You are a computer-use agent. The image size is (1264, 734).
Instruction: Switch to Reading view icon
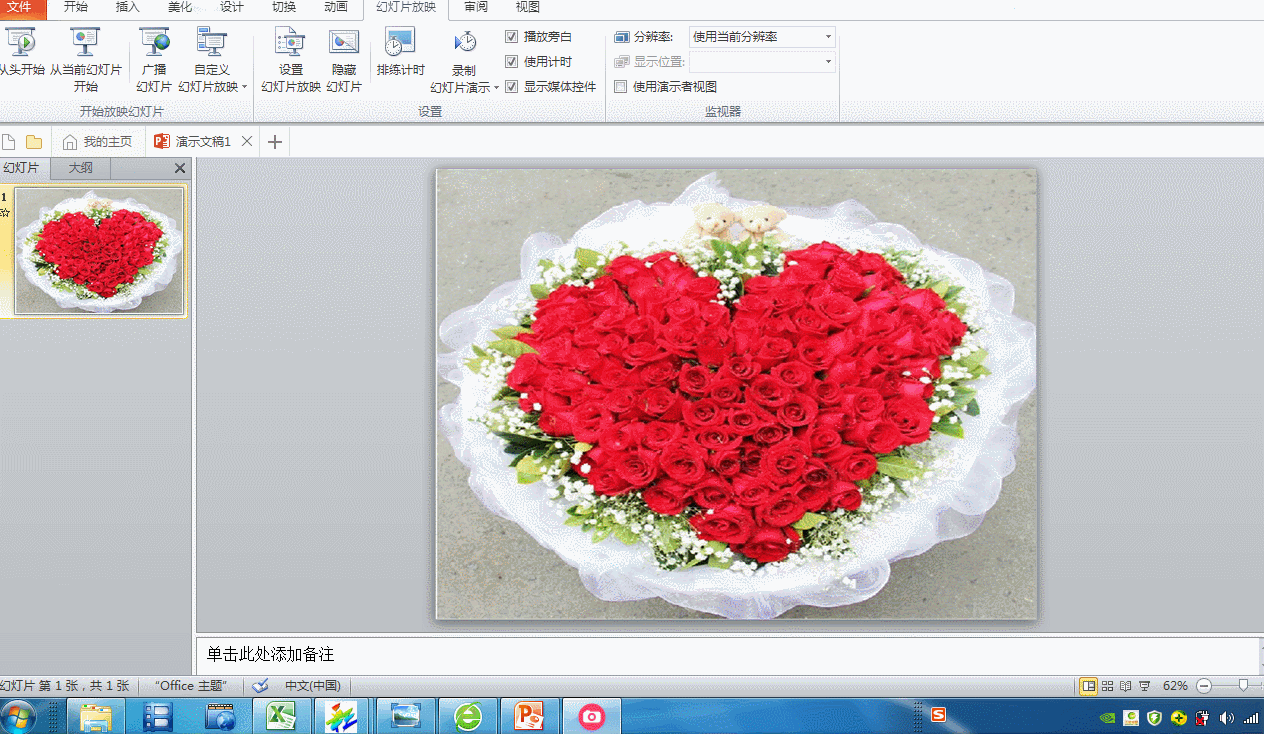coord(1125,686)
